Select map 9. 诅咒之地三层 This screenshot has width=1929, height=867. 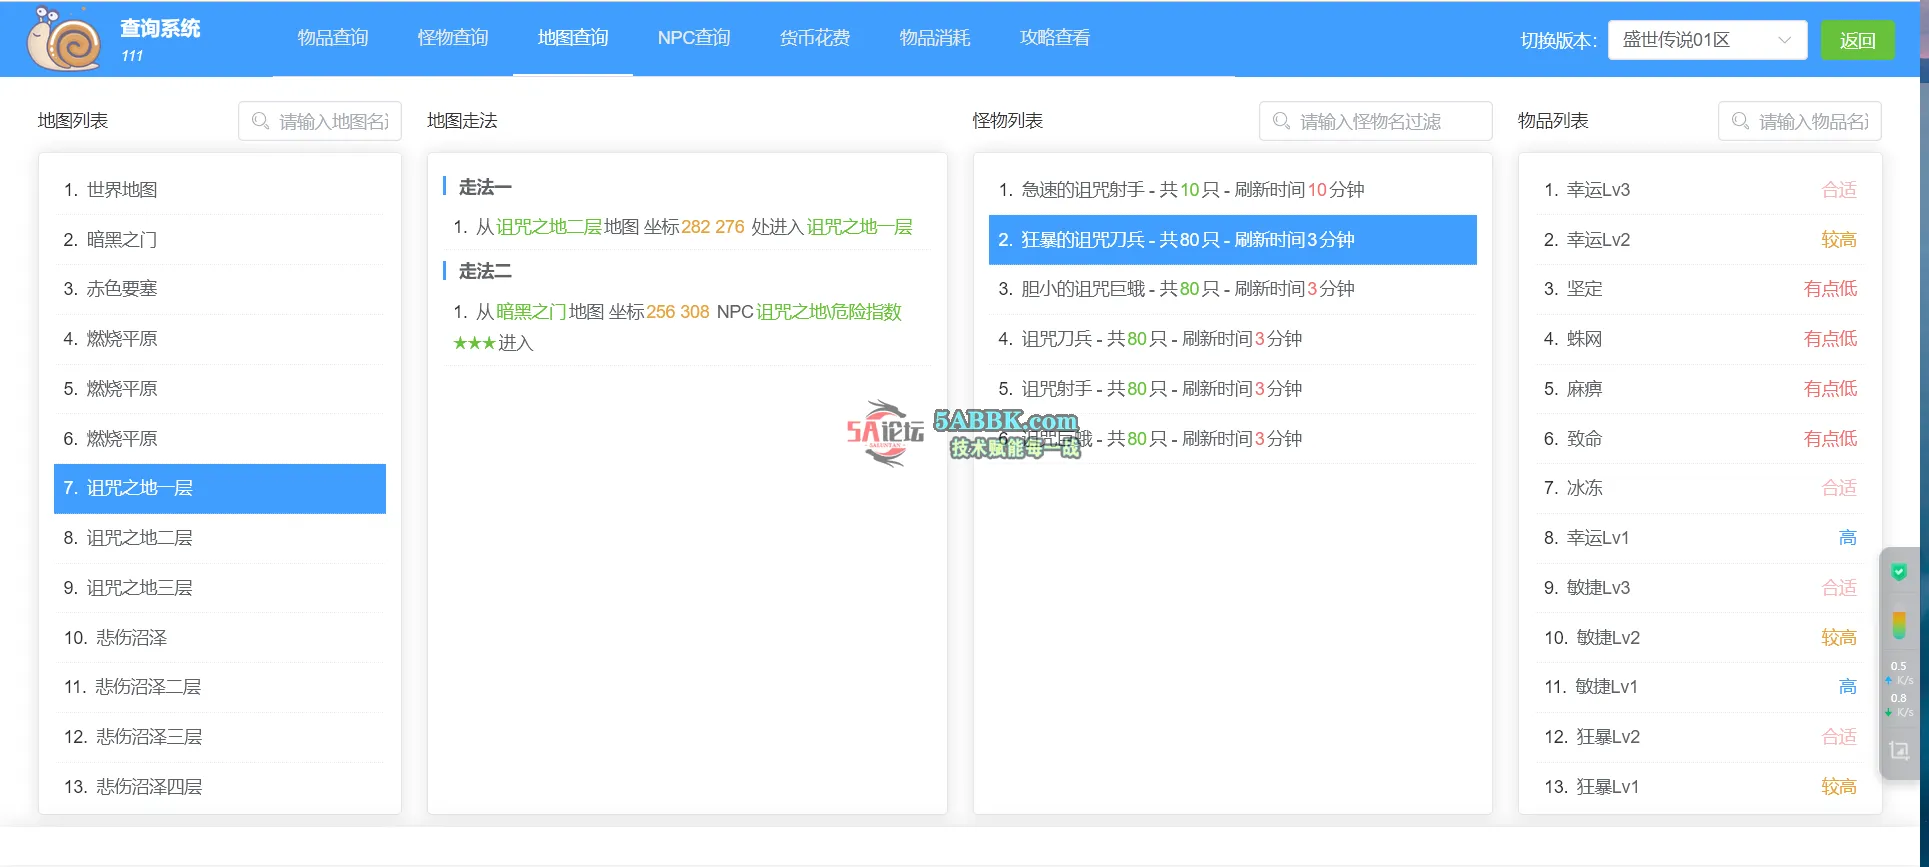pyautogui.click(x=220, y=588)
